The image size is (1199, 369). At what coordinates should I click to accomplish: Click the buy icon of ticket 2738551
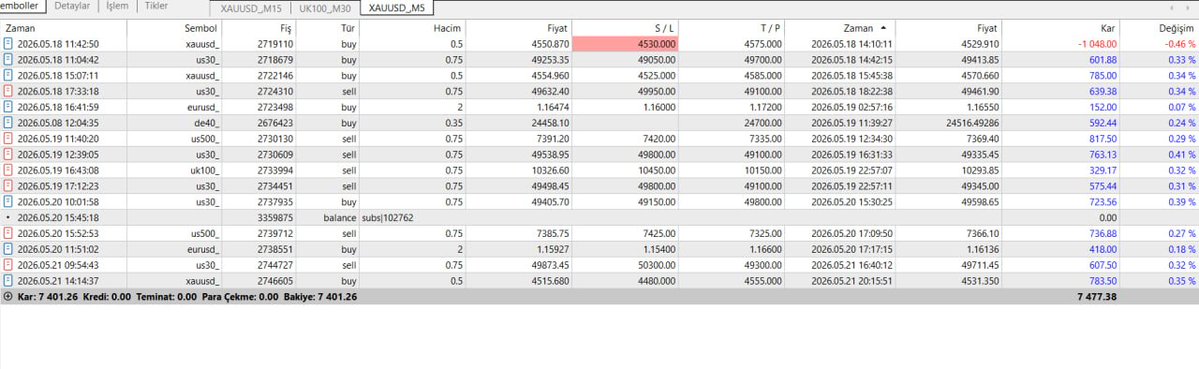coord(8,248)
